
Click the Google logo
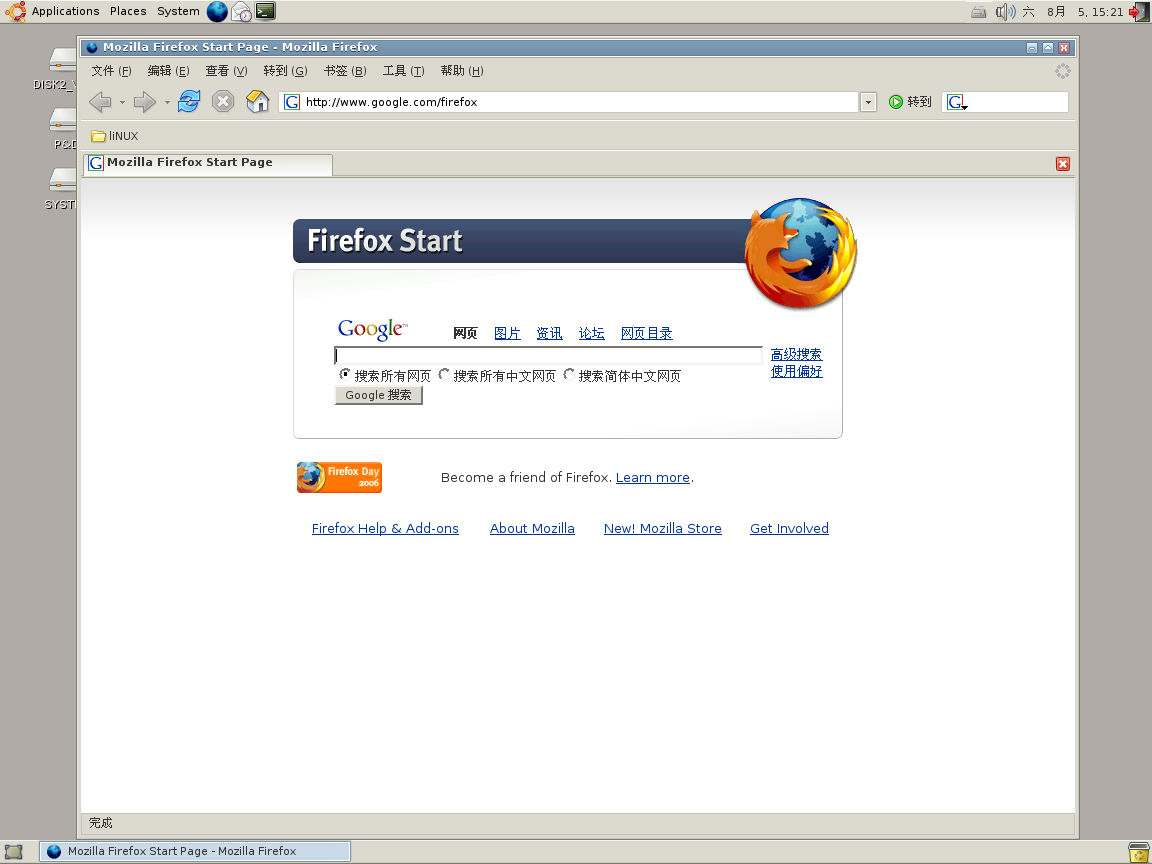click(372, 330)
